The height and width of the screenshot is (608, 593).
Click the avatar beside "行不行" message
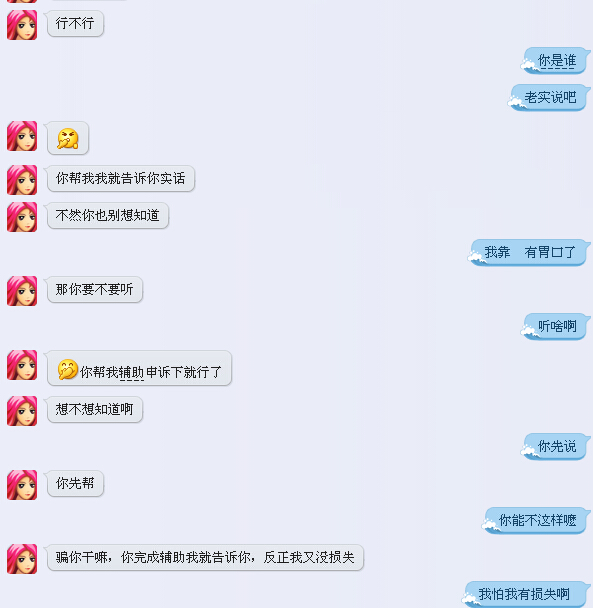(x=22, y=25)
